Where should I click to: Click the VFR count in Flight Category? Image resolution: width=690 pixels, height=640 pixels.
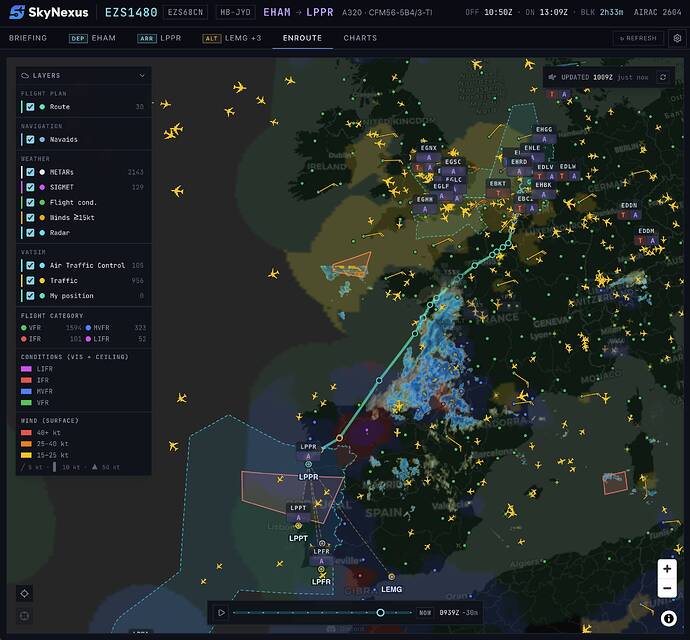(x=73, y=327)
